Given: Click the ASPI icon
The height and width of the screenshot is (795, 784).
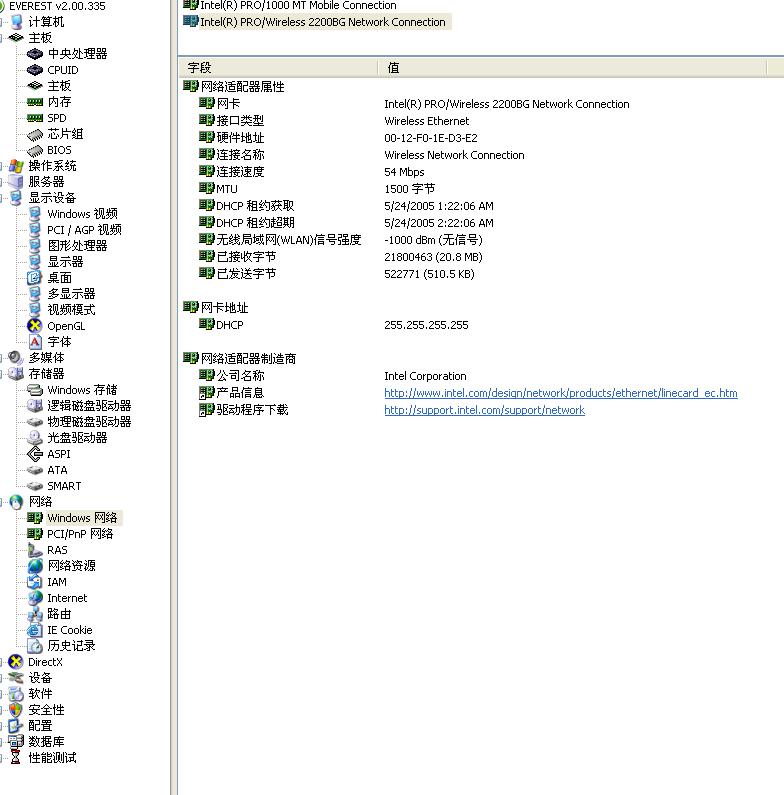Looking at the screenshot, I should tap(34, 454).
